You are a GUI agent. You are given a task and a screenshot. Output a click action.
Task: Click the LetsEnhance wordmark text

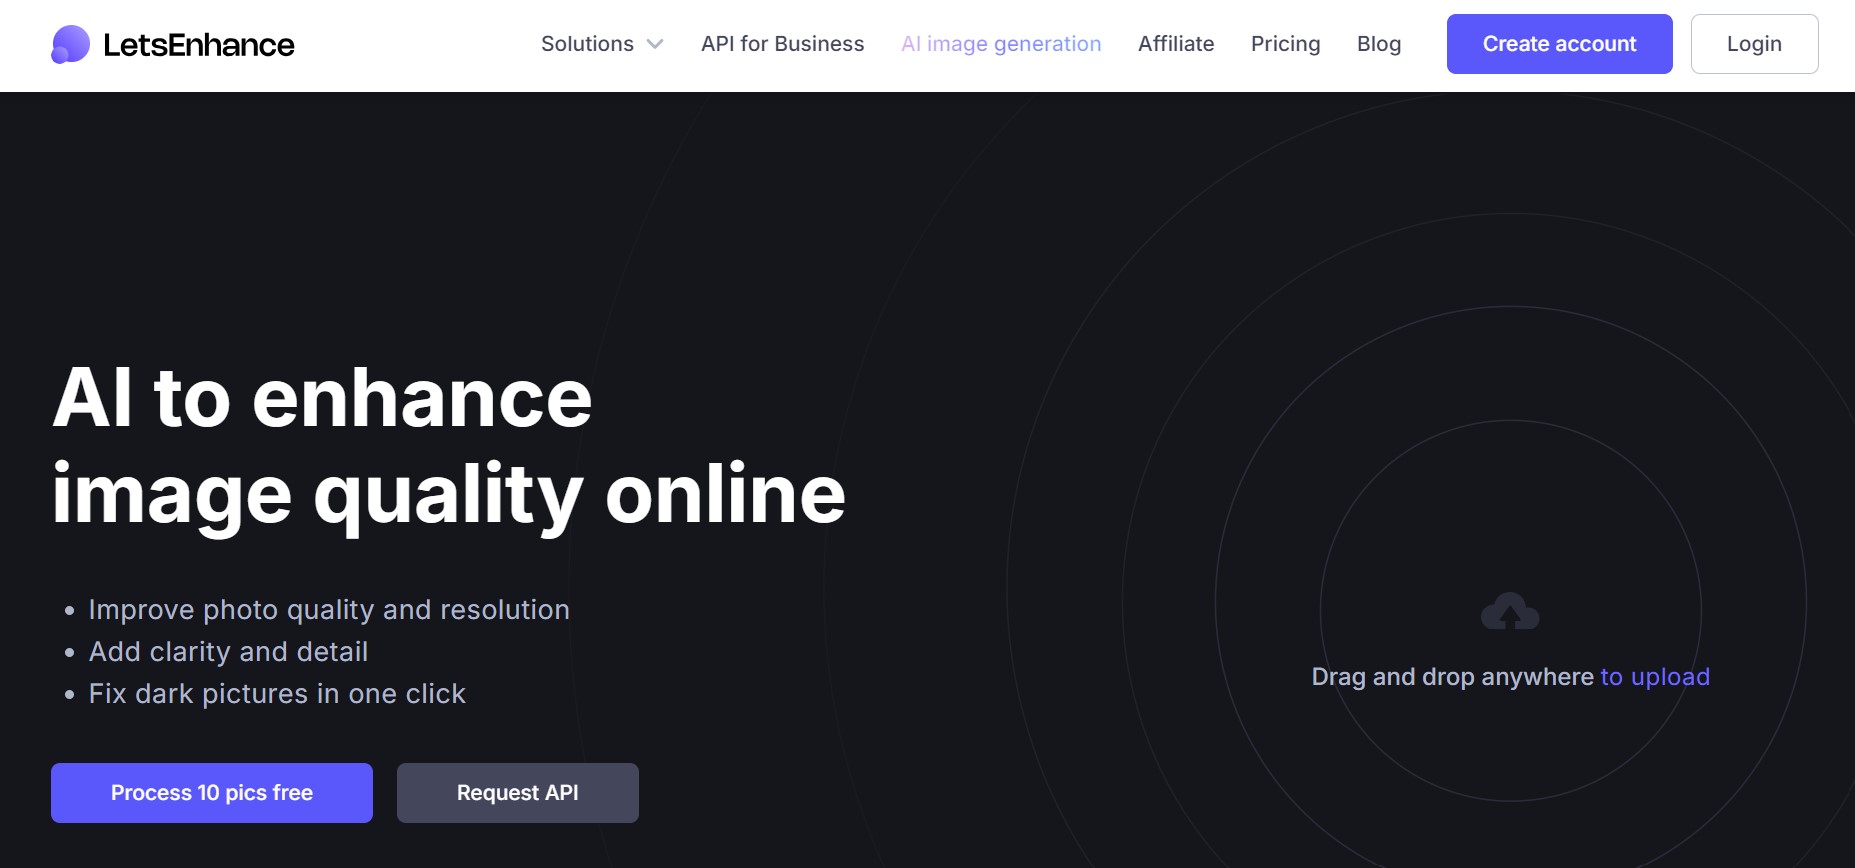pos(199,45)
